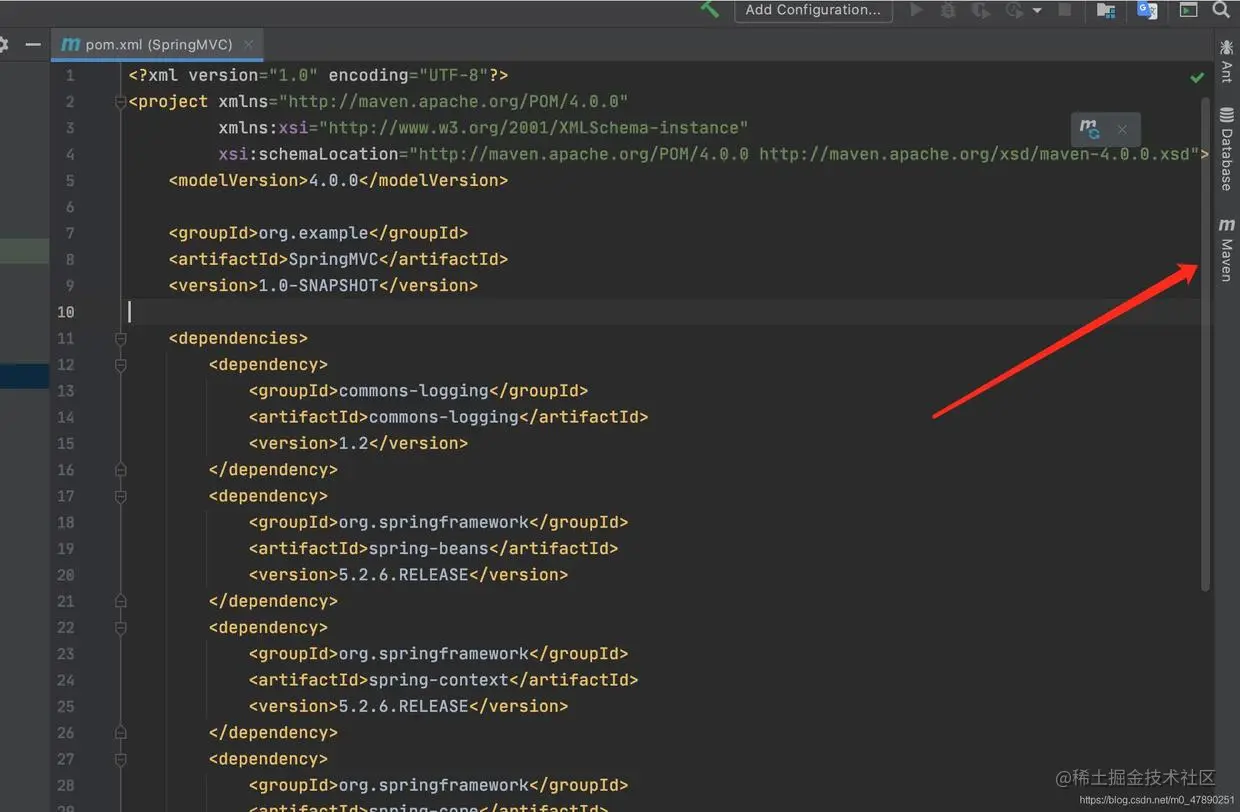Click the groupId commons-logging line

click(x=418, y=391)
